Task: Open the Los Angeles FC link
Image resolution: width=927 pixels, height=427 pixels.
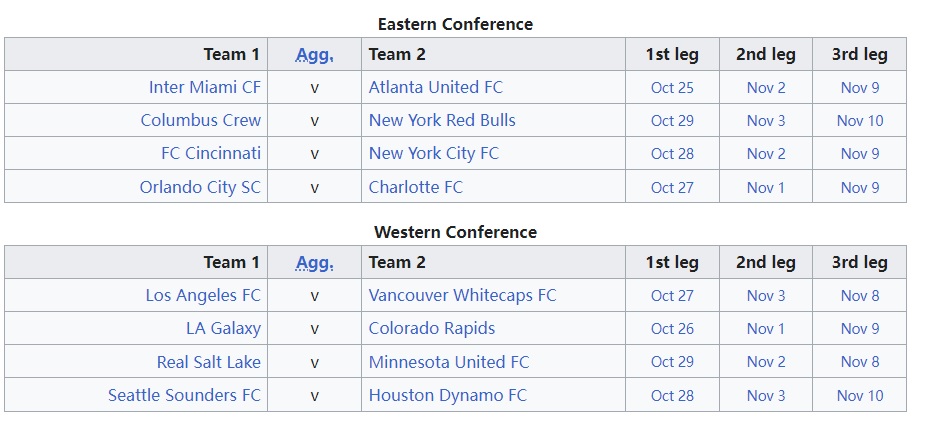Action: click(202, 295)
